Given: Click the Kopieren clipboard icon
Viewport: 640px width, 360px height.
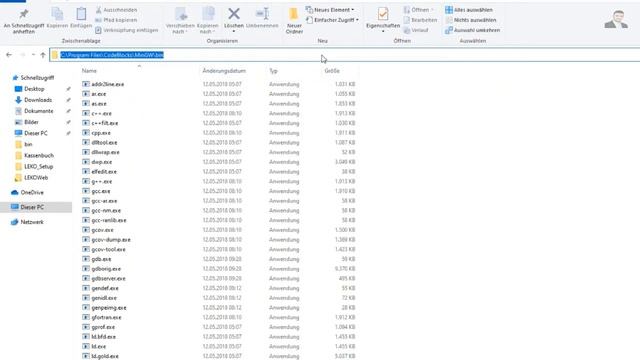Looking at the screenshot, I should coord(57,15).
